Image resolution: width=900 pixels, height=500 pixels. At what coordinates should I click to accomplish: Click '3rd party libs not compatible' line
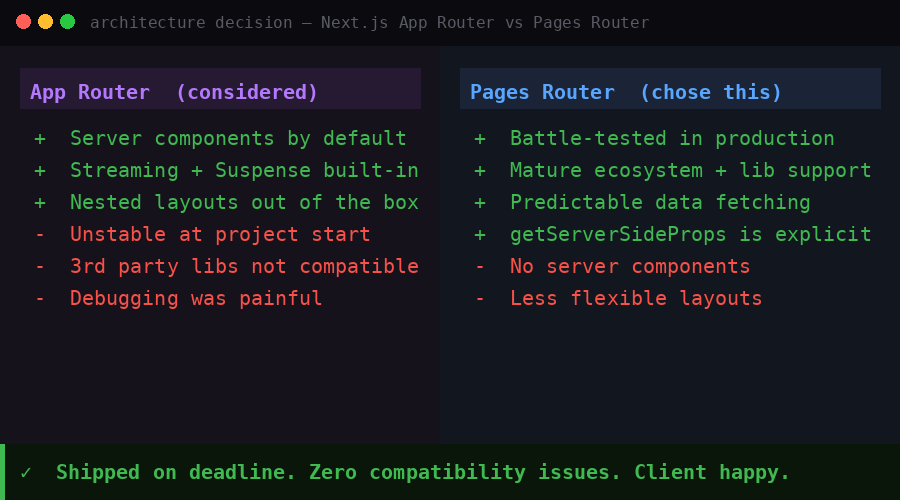pyautogui.click(x=245, y=267)
